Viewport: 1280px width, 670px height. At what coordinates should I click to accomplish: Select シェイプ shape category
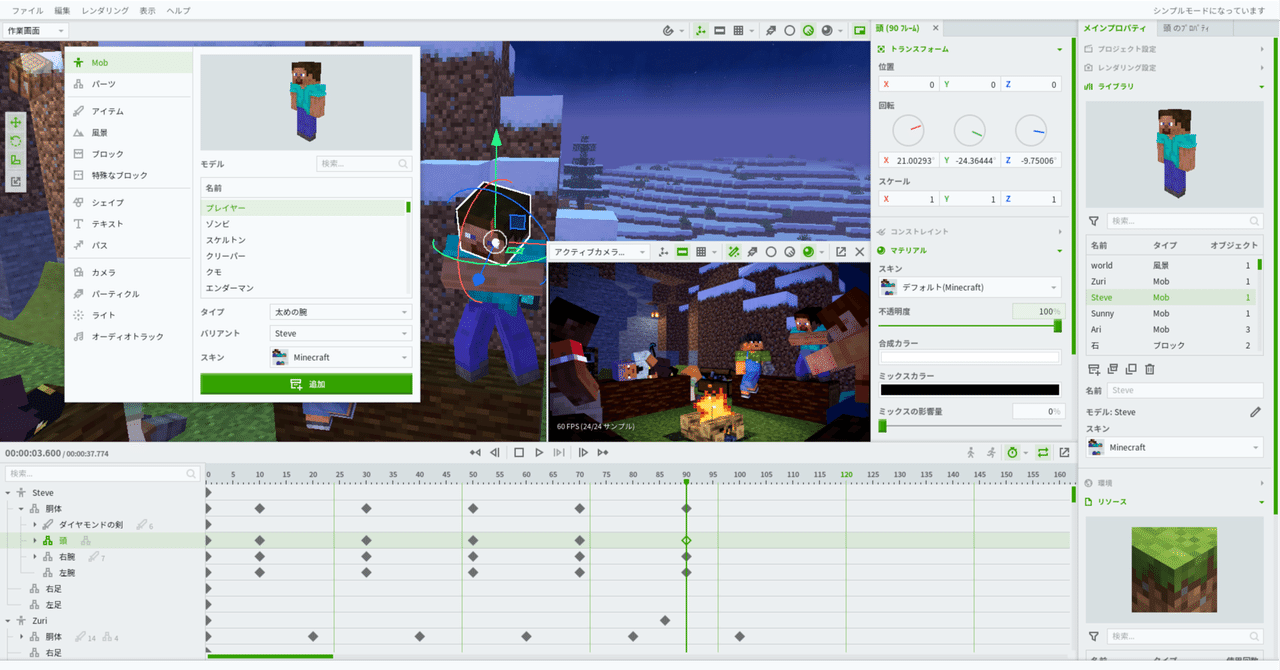[x=128, y=202]
